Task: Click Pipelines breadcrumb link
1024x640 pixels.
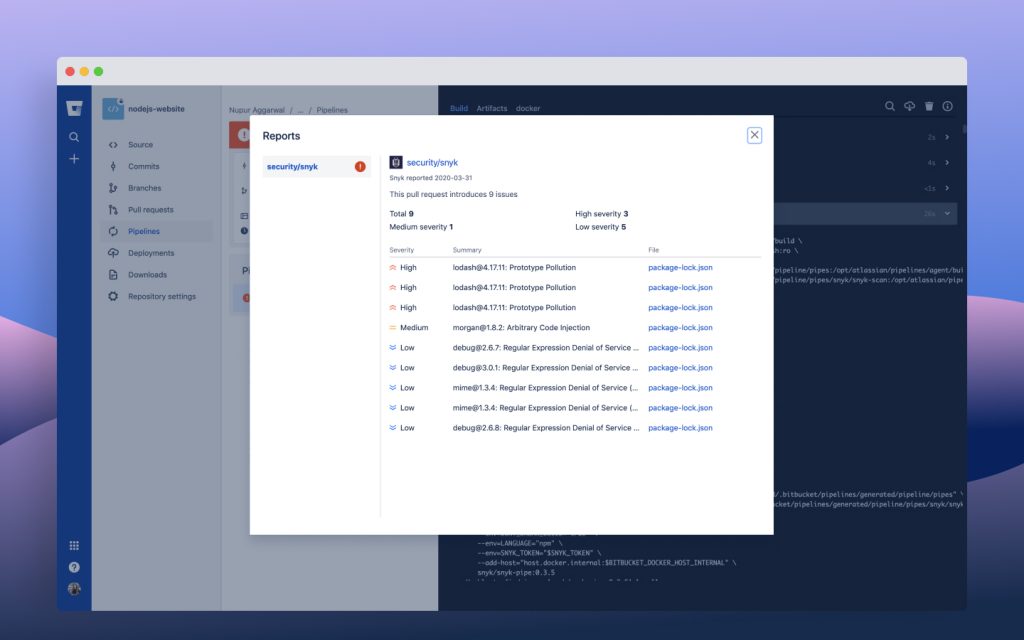Action: (x=332, y=110)
